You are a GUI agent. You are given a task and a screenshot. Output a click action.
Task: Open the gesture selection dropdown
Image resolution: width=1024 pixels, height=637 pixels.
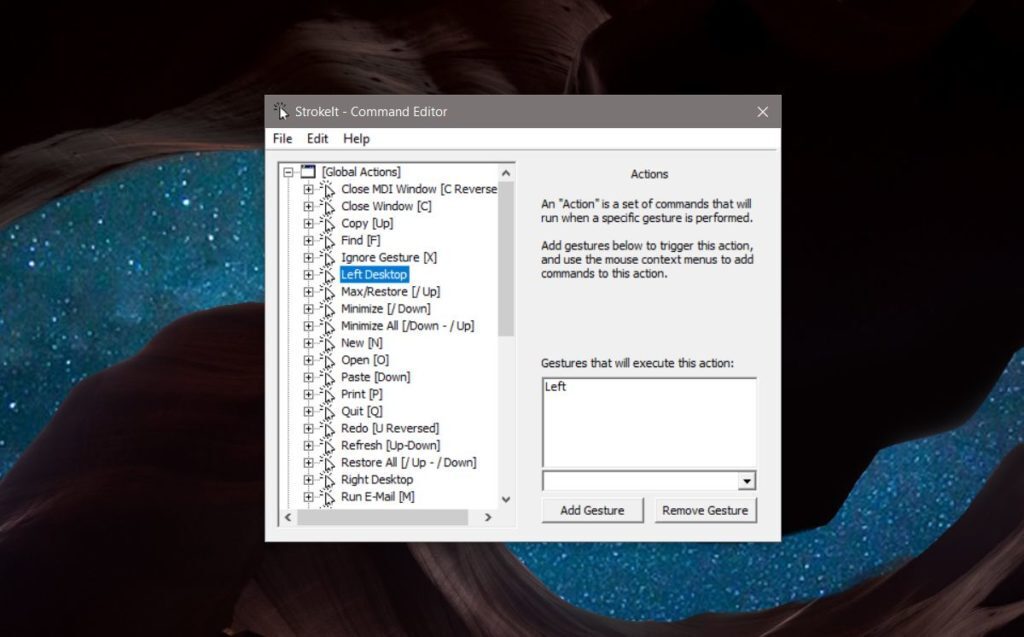tap(745, 481)
